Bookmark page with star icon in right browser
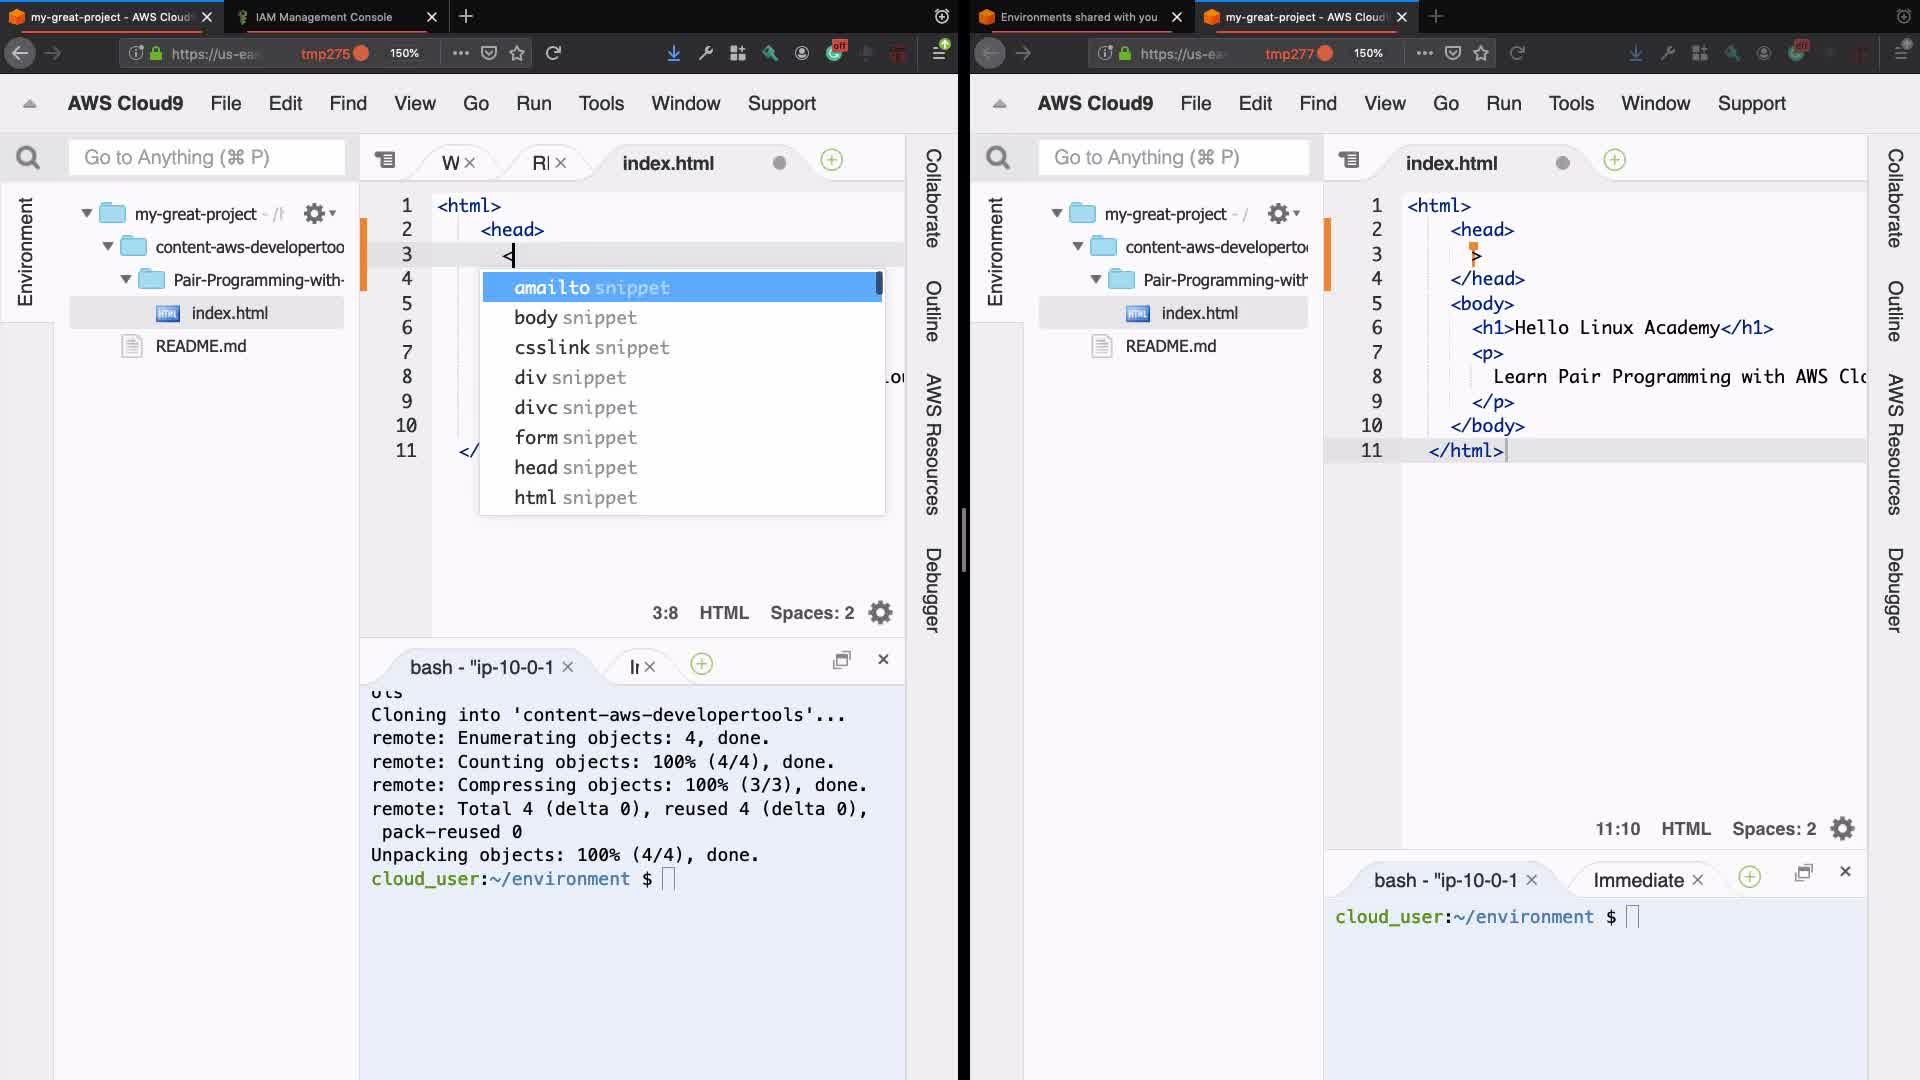Screen dimensions: 1920x1080 [x=1481, y=53]
